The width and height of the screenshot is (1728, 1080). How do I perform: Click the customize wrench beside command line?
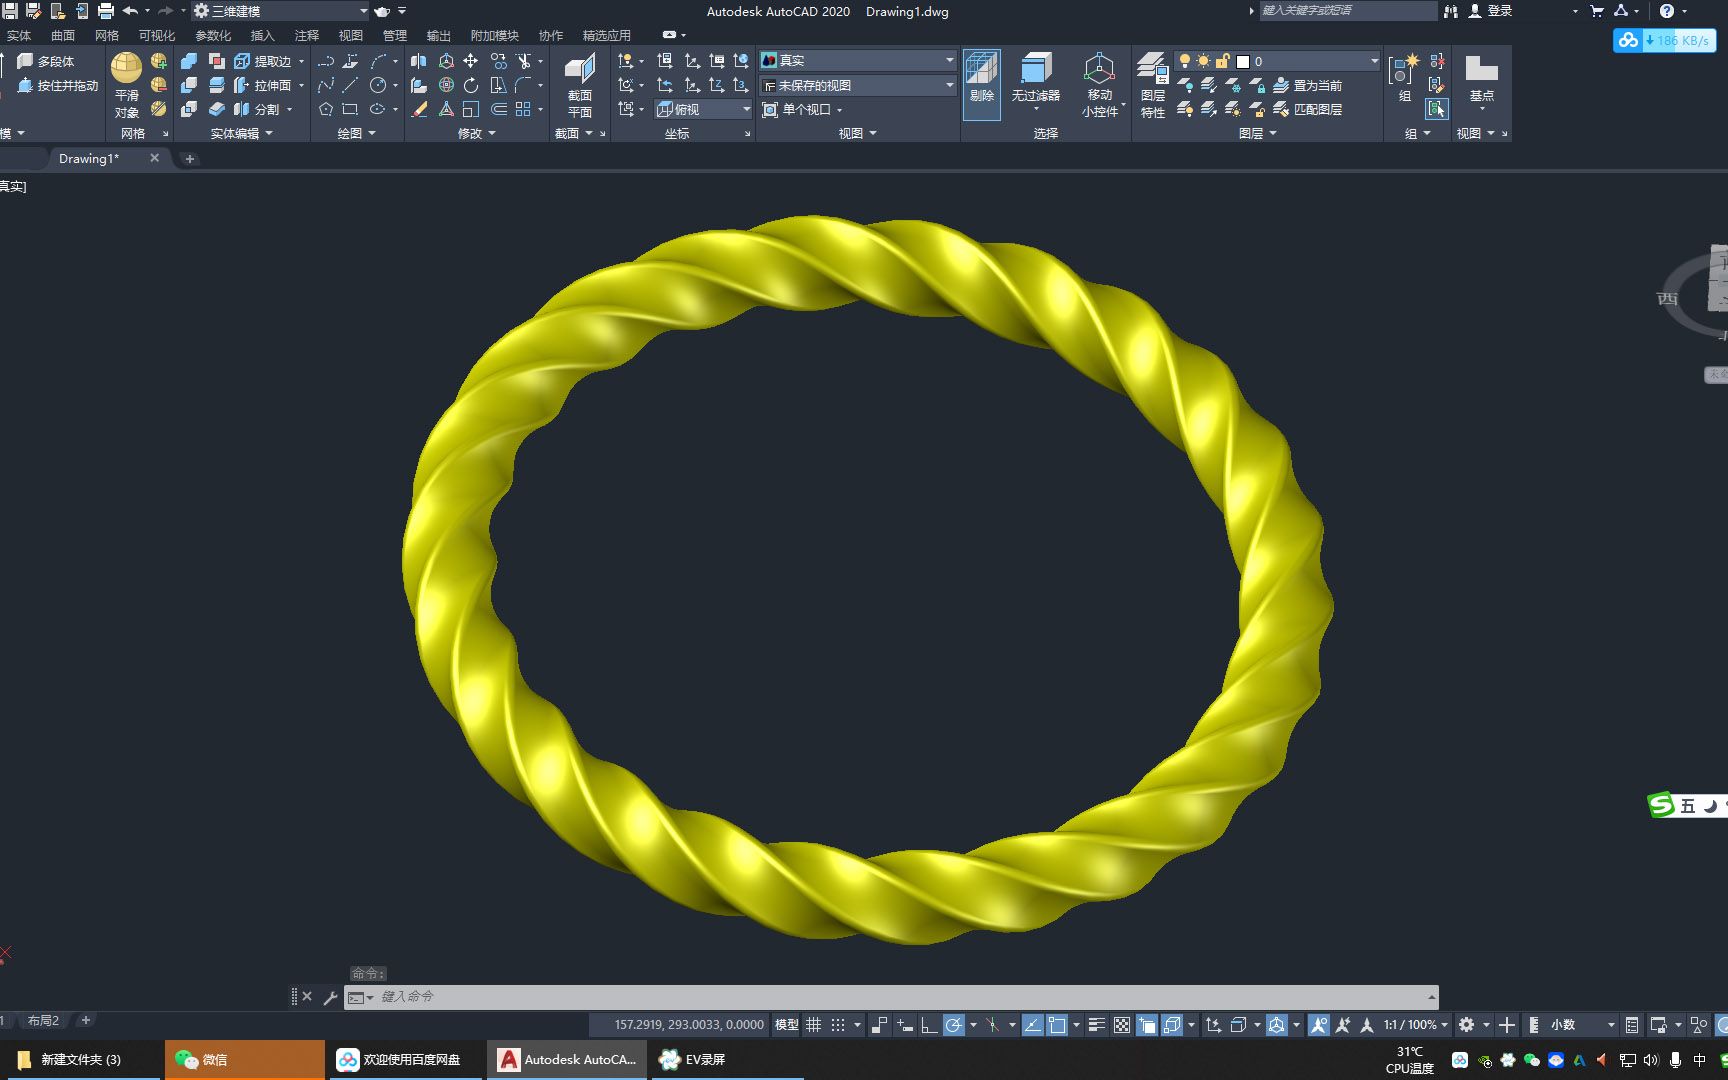[x=330, y=997]
